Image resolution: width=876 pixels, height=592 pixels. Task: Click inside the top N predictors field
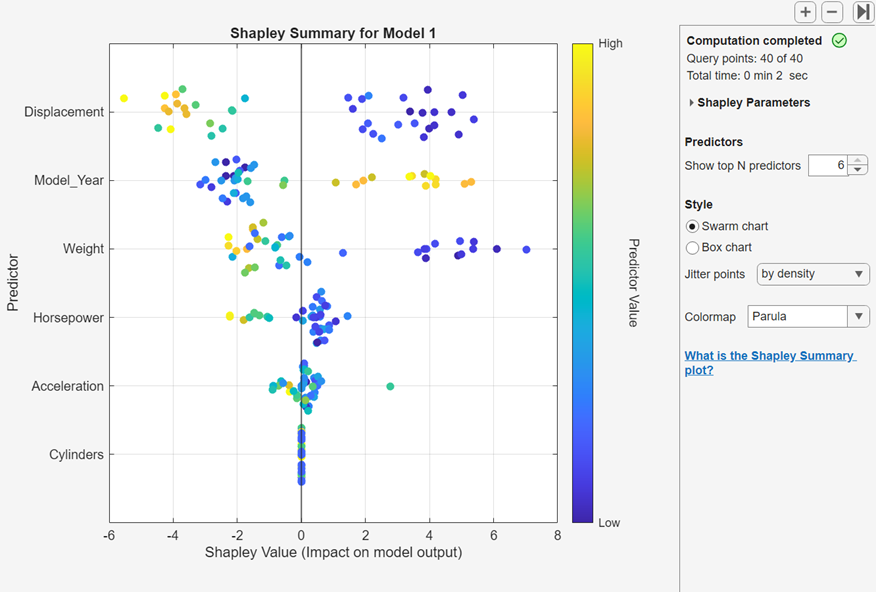[x=830, y=164]
